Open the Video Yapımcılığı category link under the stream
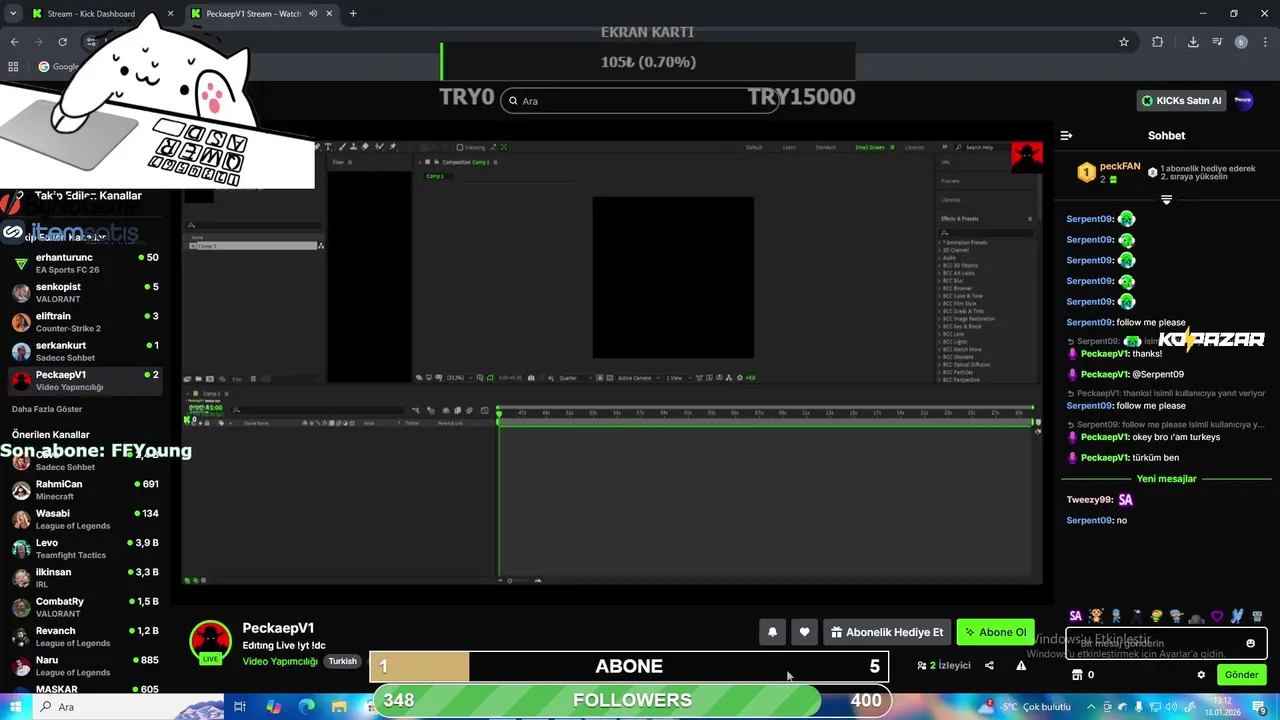Screen dimensions: 1280x720 click(279, 662)
